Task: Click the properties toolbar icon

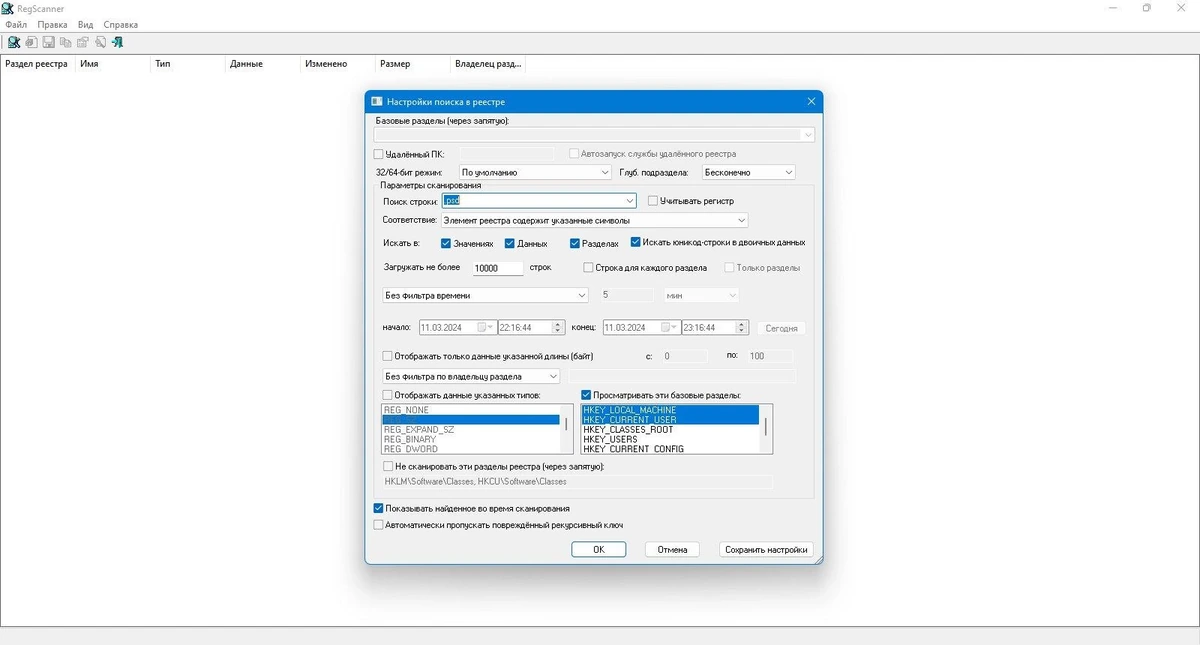Action: 83,42
